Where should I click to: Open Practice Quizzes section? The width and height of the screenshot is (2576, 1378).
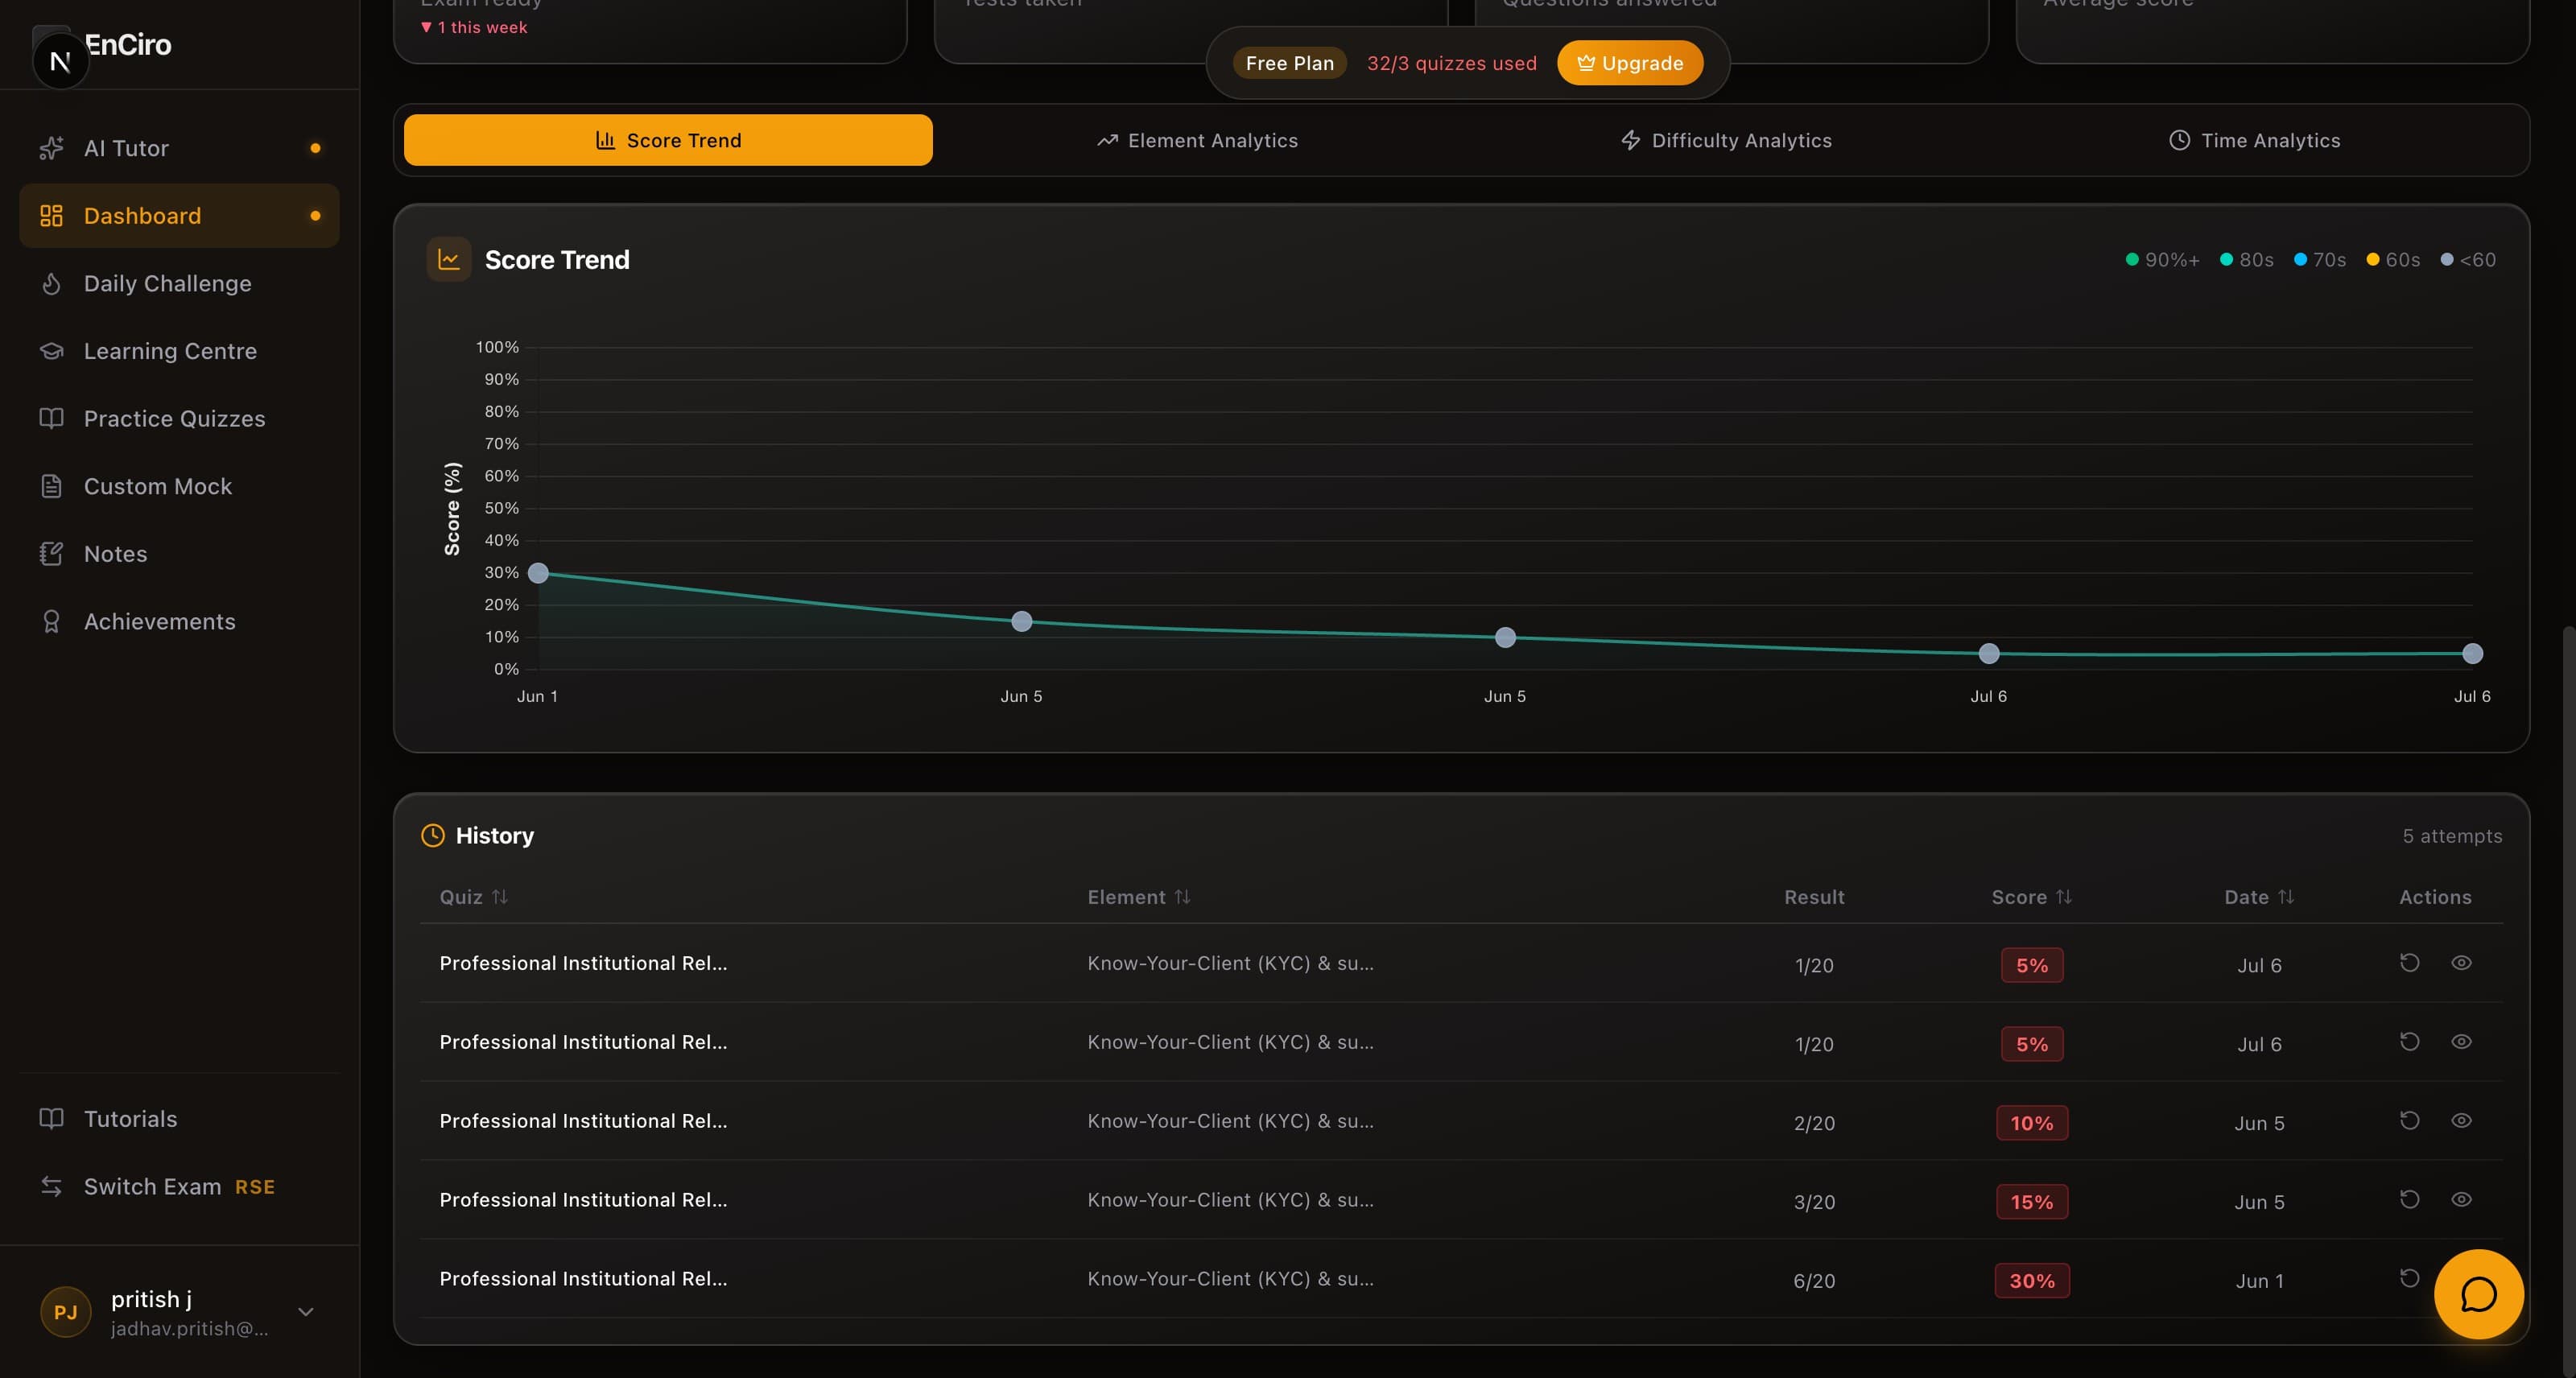tap(179, 418)
